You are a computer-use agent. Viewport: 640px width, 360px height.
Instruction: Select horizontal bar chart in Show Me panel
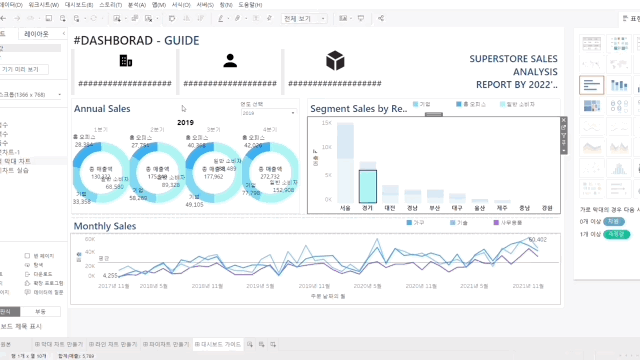(591, 85)
